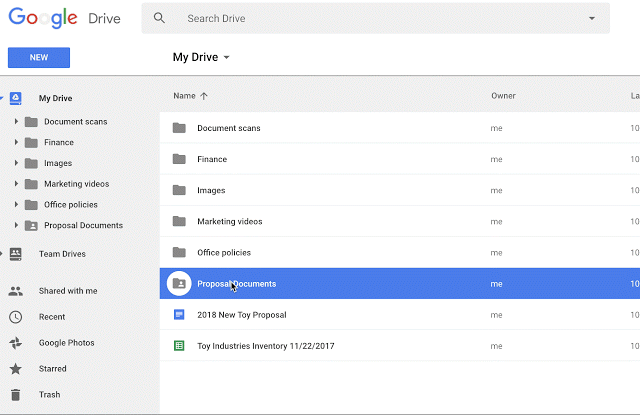The height and width of the screenshot is (415, 640).
Task: Click the blue NEW button
Action: (x=38, y=57)
